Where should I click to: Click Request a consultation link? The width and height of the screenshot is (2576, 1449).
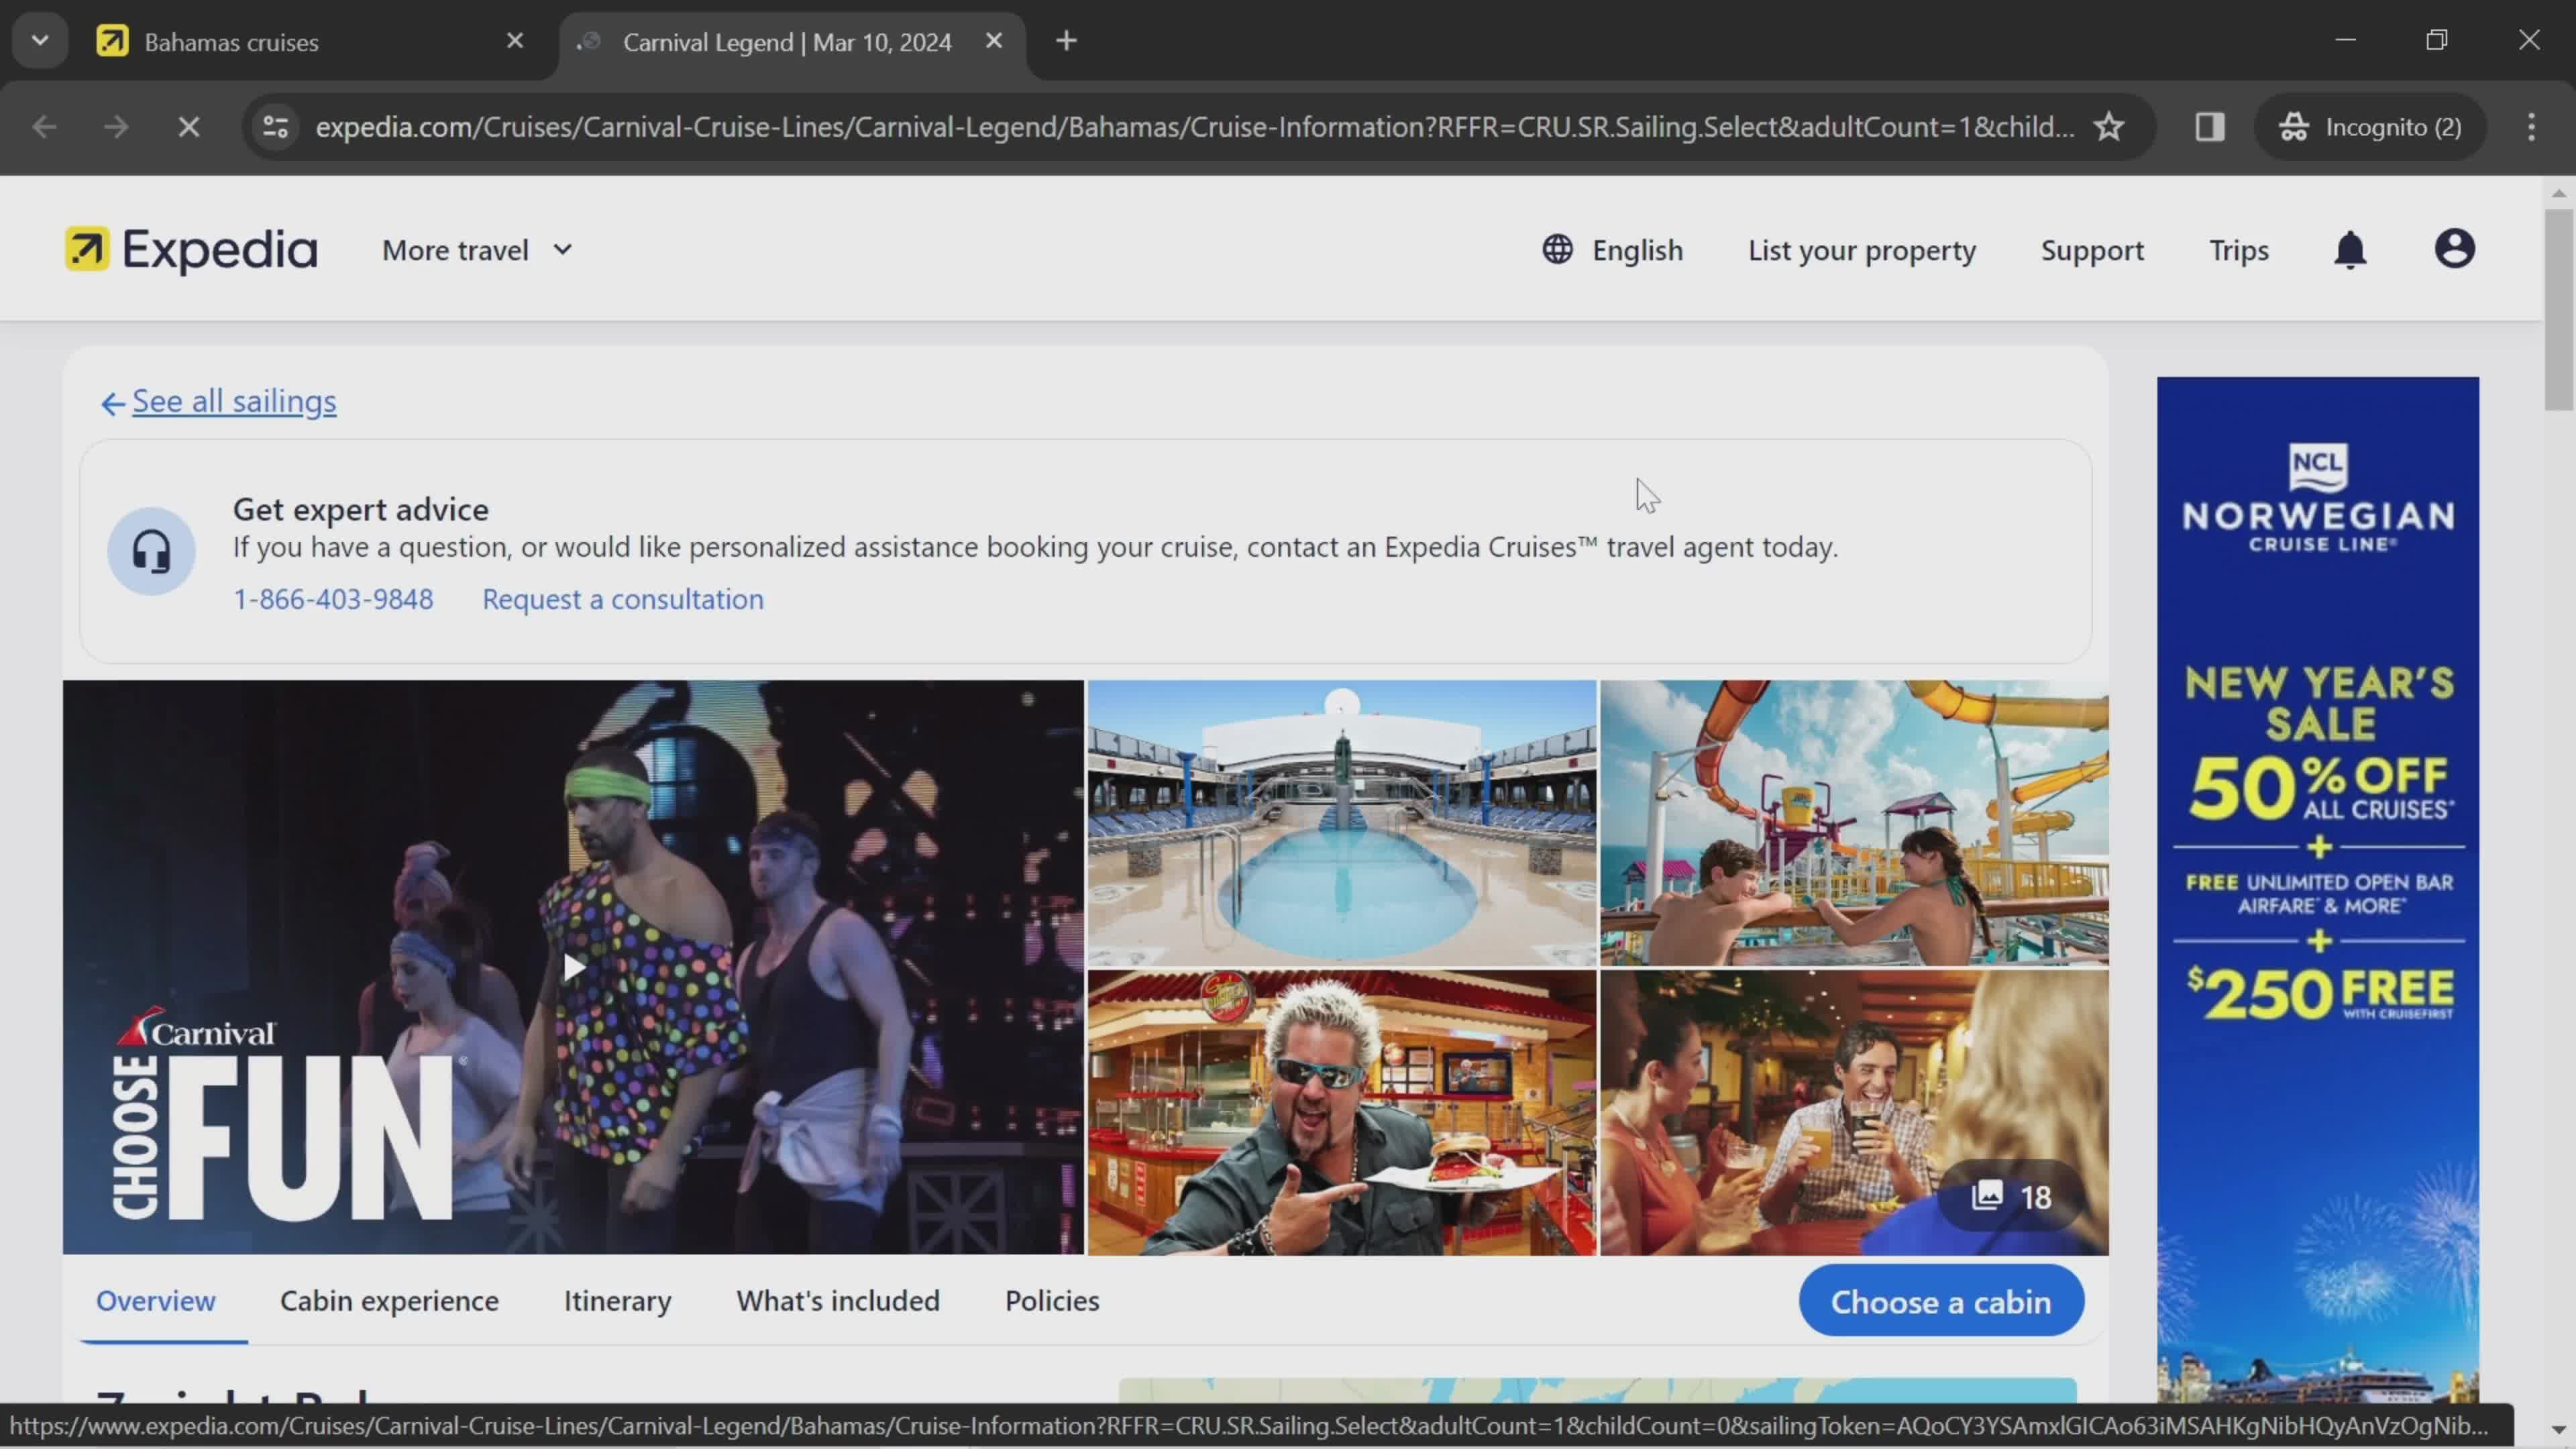(x=623, y=596)
